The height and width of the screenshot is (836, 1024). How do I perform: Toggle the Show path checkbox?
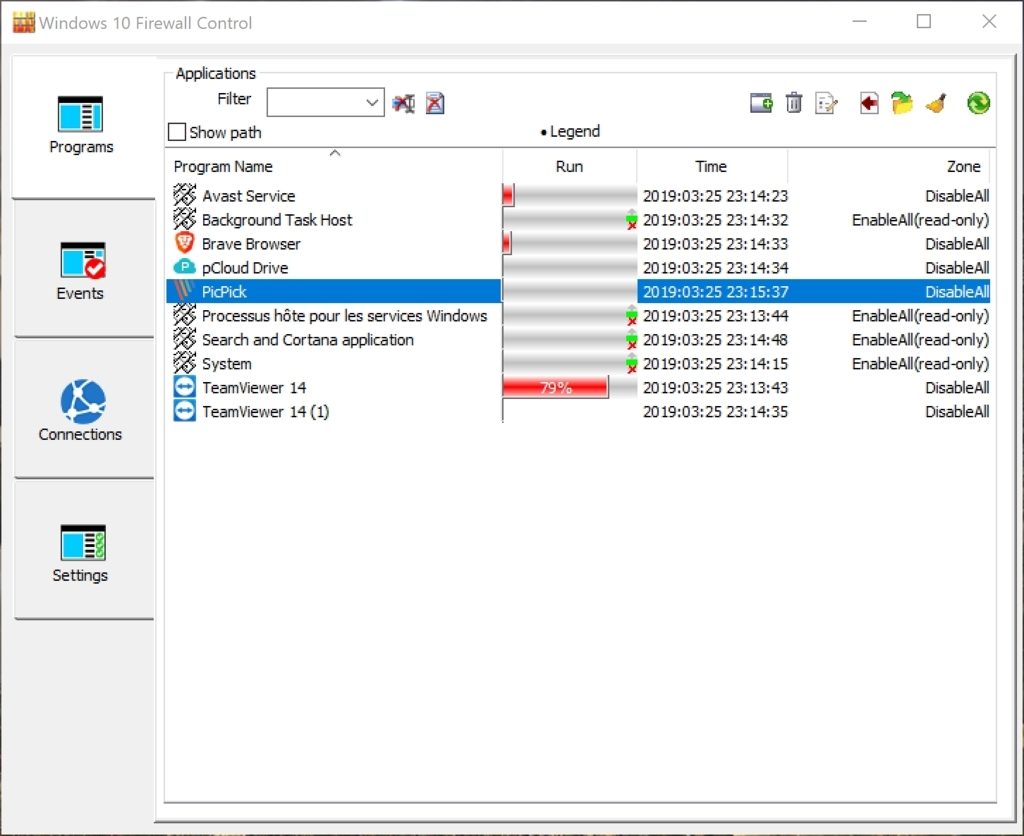177,133
